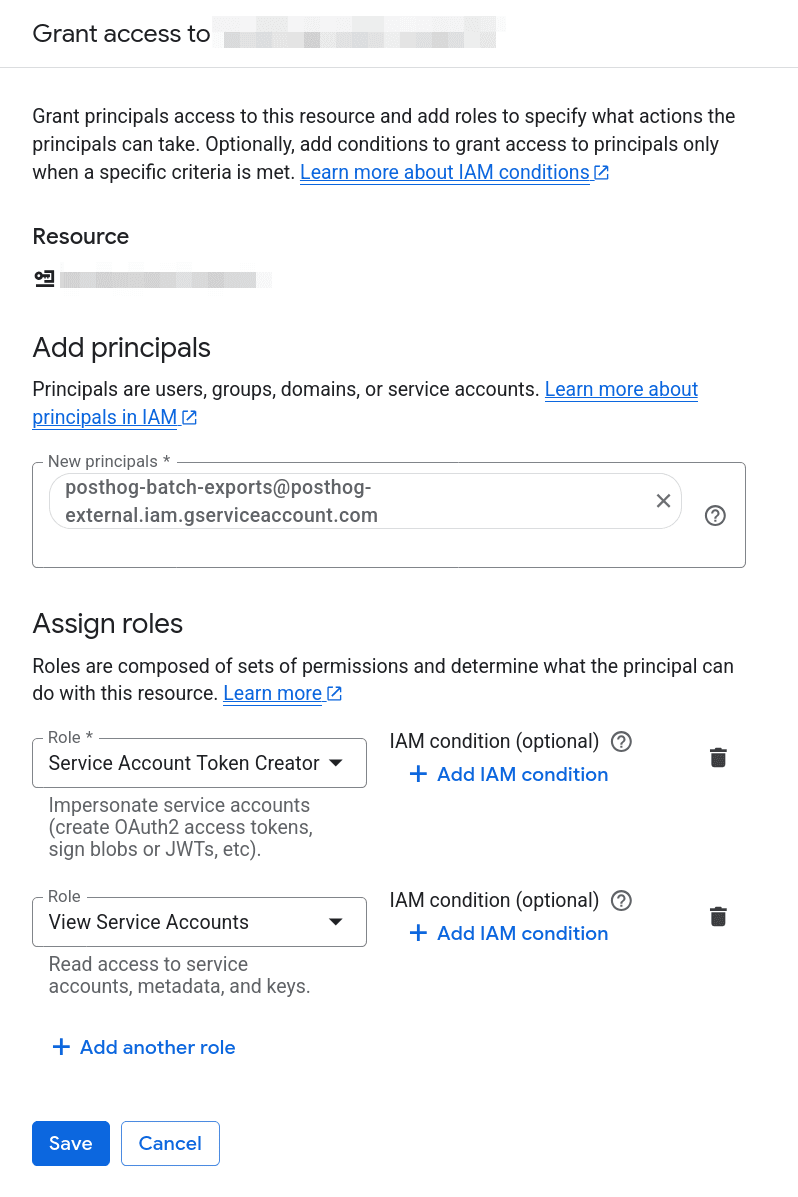Clear the principal email using the X icon
Viewport: 798px width, 1197px height.
coord(663,500)
